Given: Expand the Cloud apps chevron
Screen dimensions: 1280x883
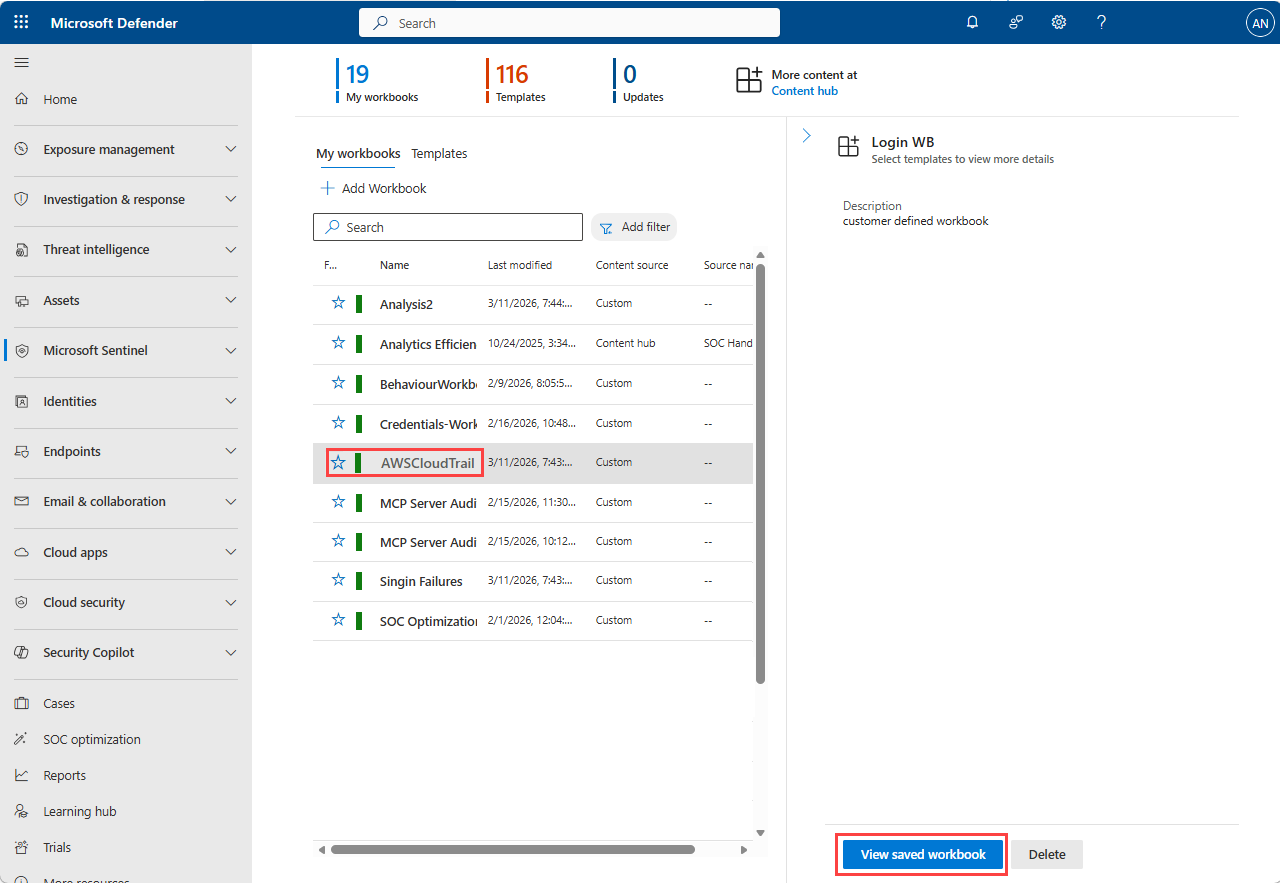Looking at the screenshot, I should click(x=231, y=552).
